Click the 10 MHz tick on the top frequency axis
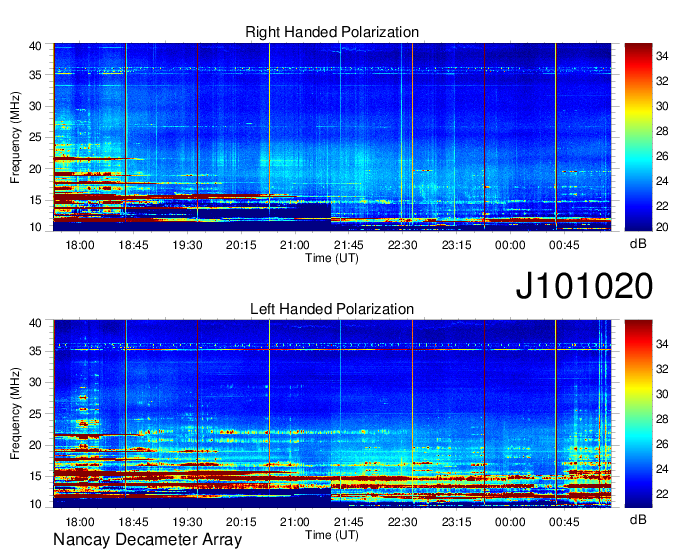The image size is (680, 552). coord(36,227)
